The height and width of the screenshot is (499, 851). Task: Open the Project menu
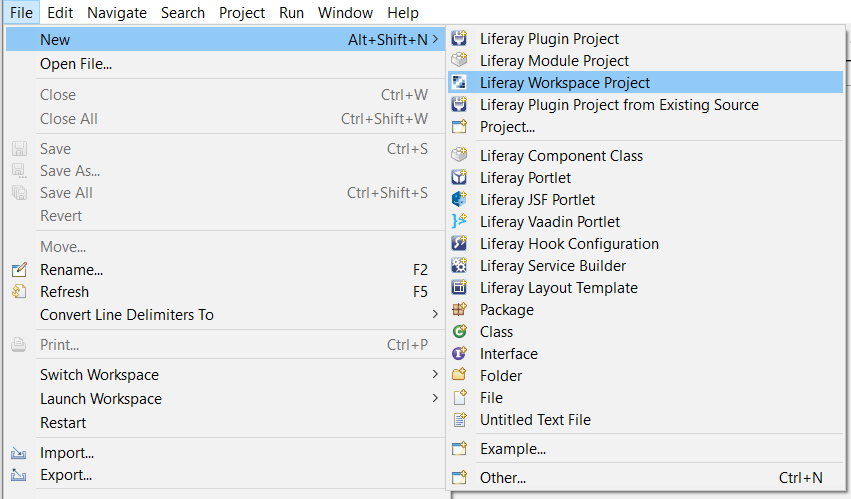click(x=242, y=12)
